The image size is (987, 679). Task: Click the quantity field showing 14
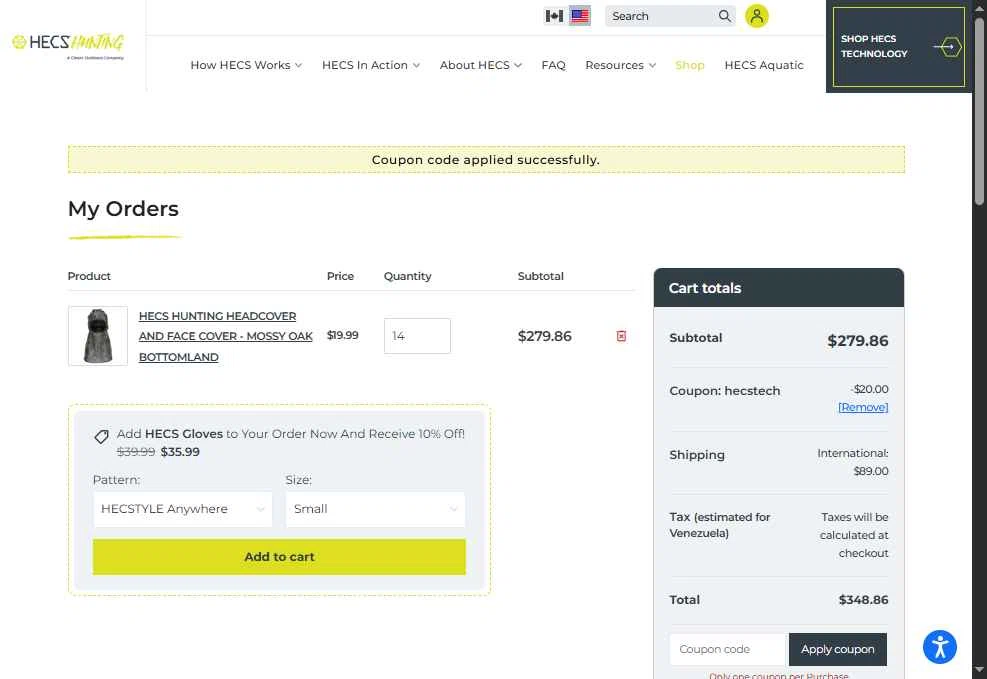pos(417,336)
